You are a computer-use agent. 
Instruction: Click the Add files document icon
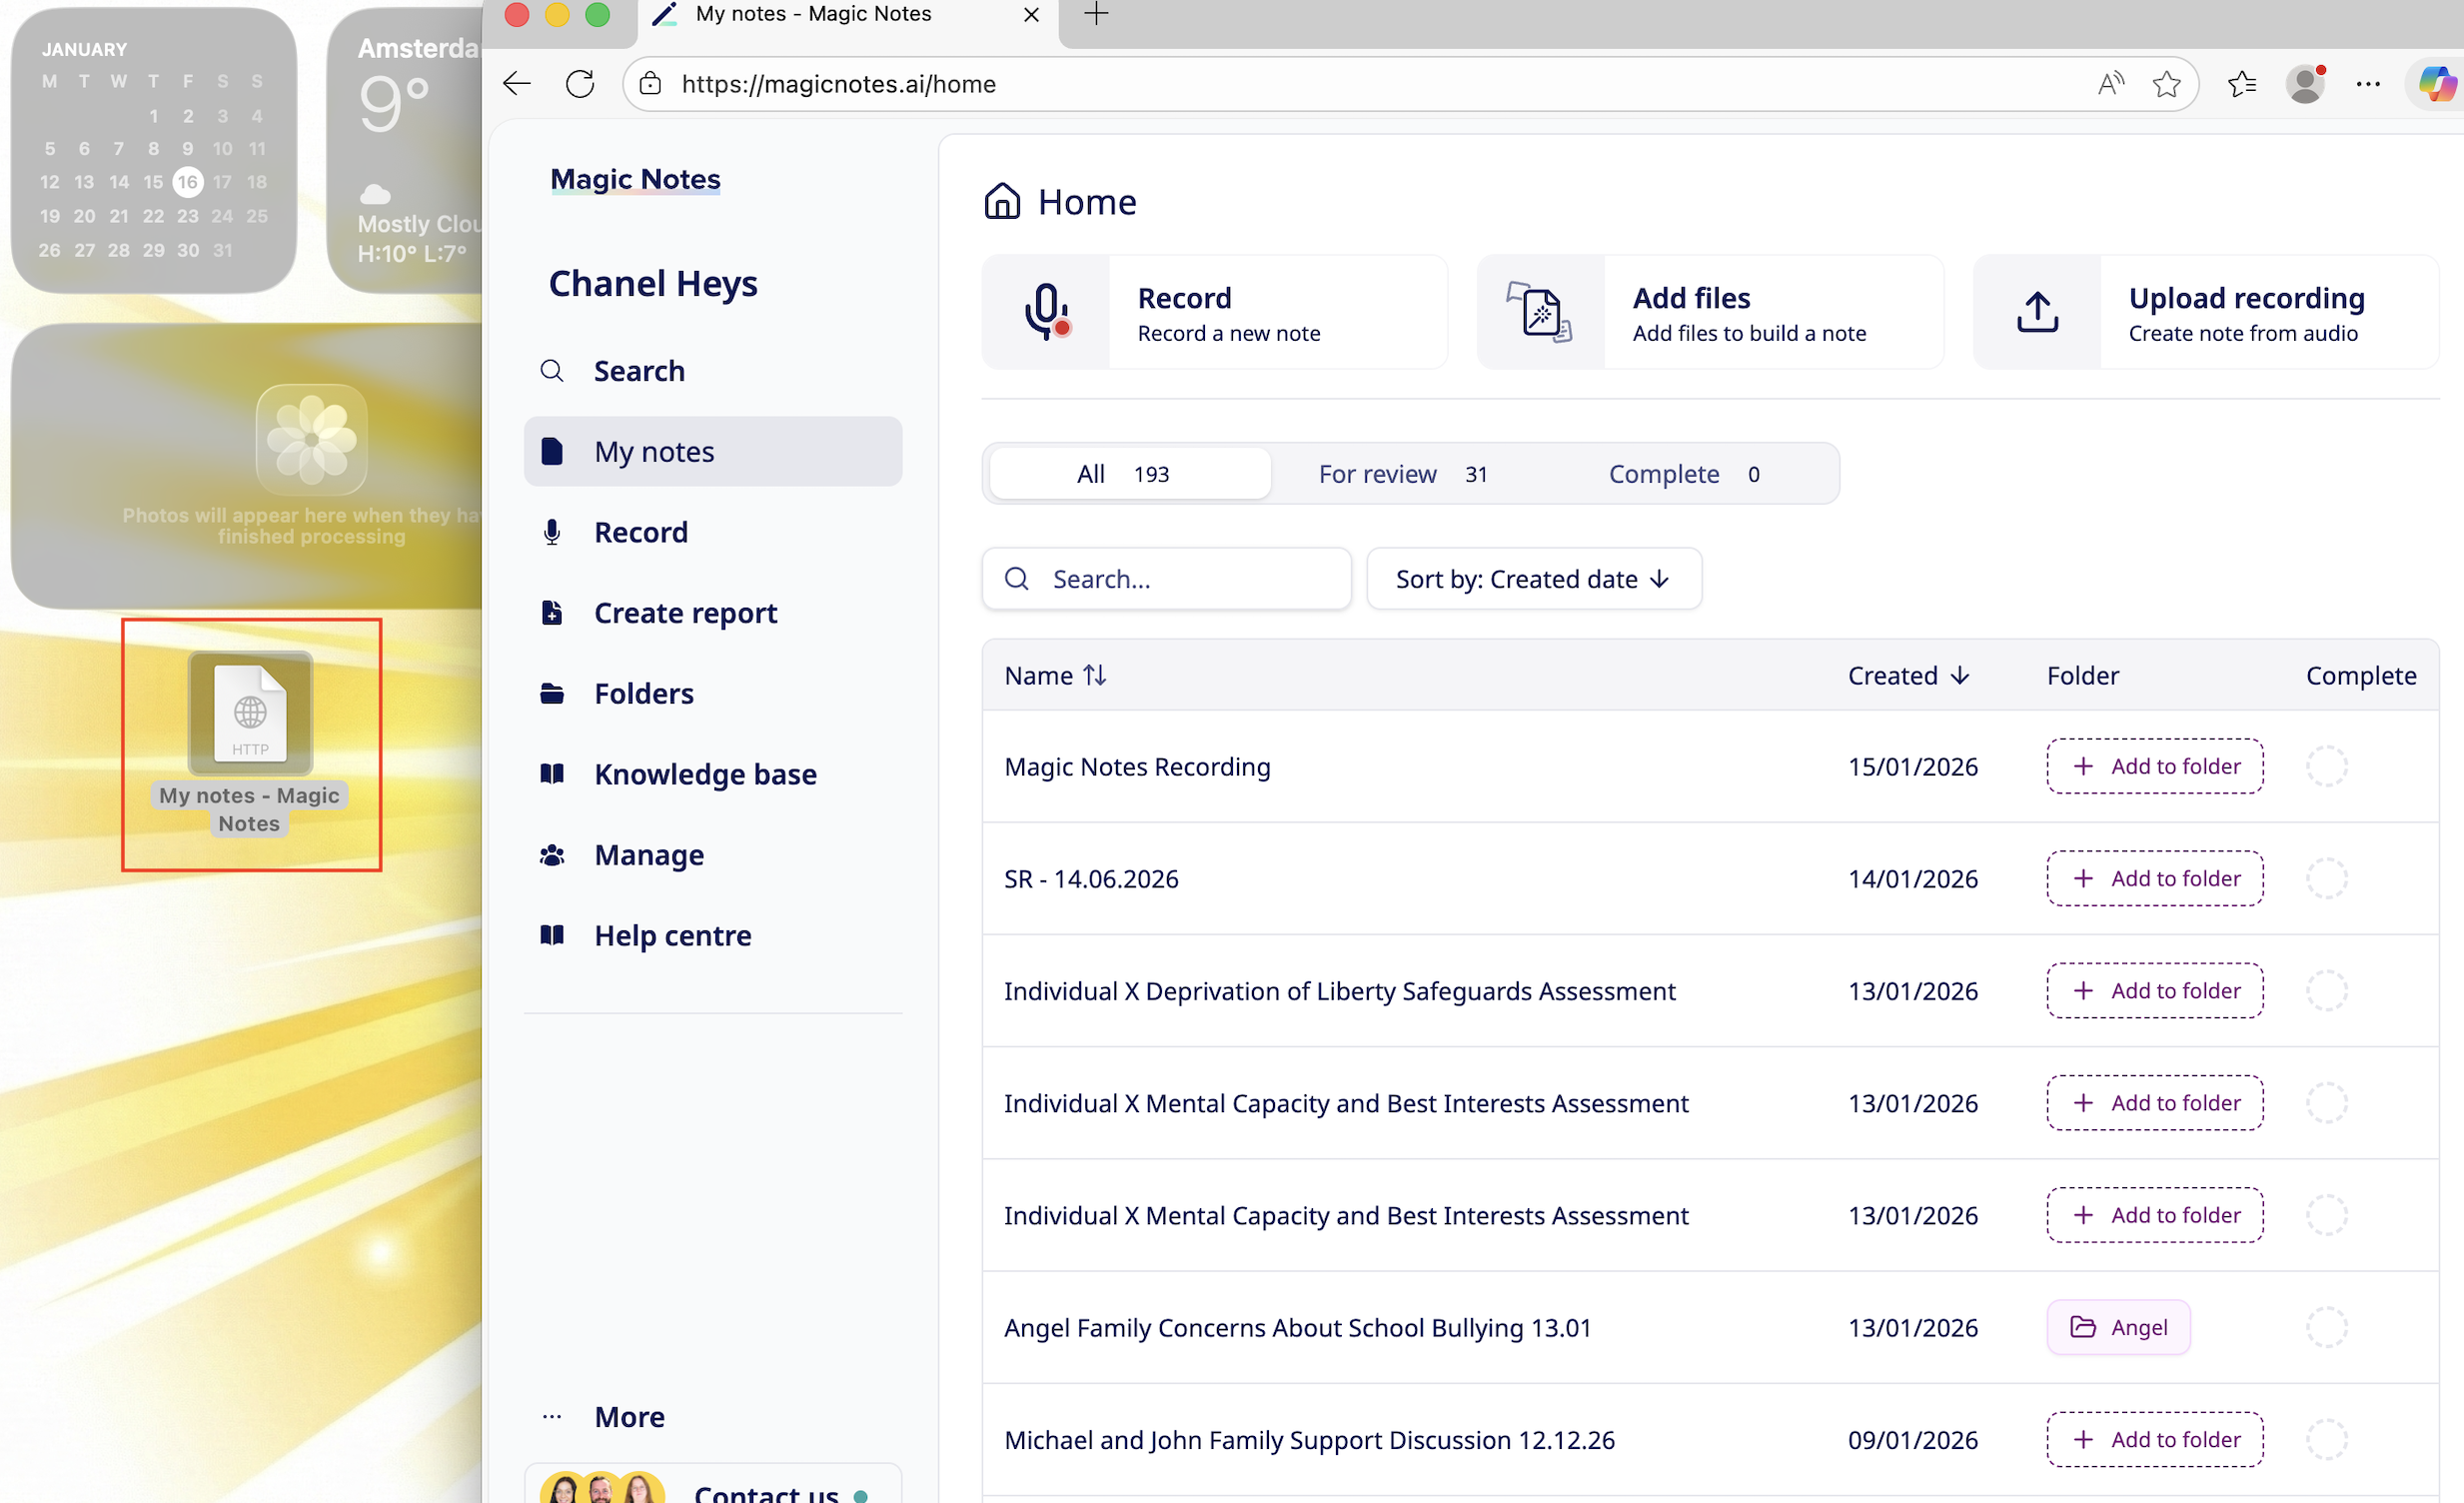point(1540,312)
